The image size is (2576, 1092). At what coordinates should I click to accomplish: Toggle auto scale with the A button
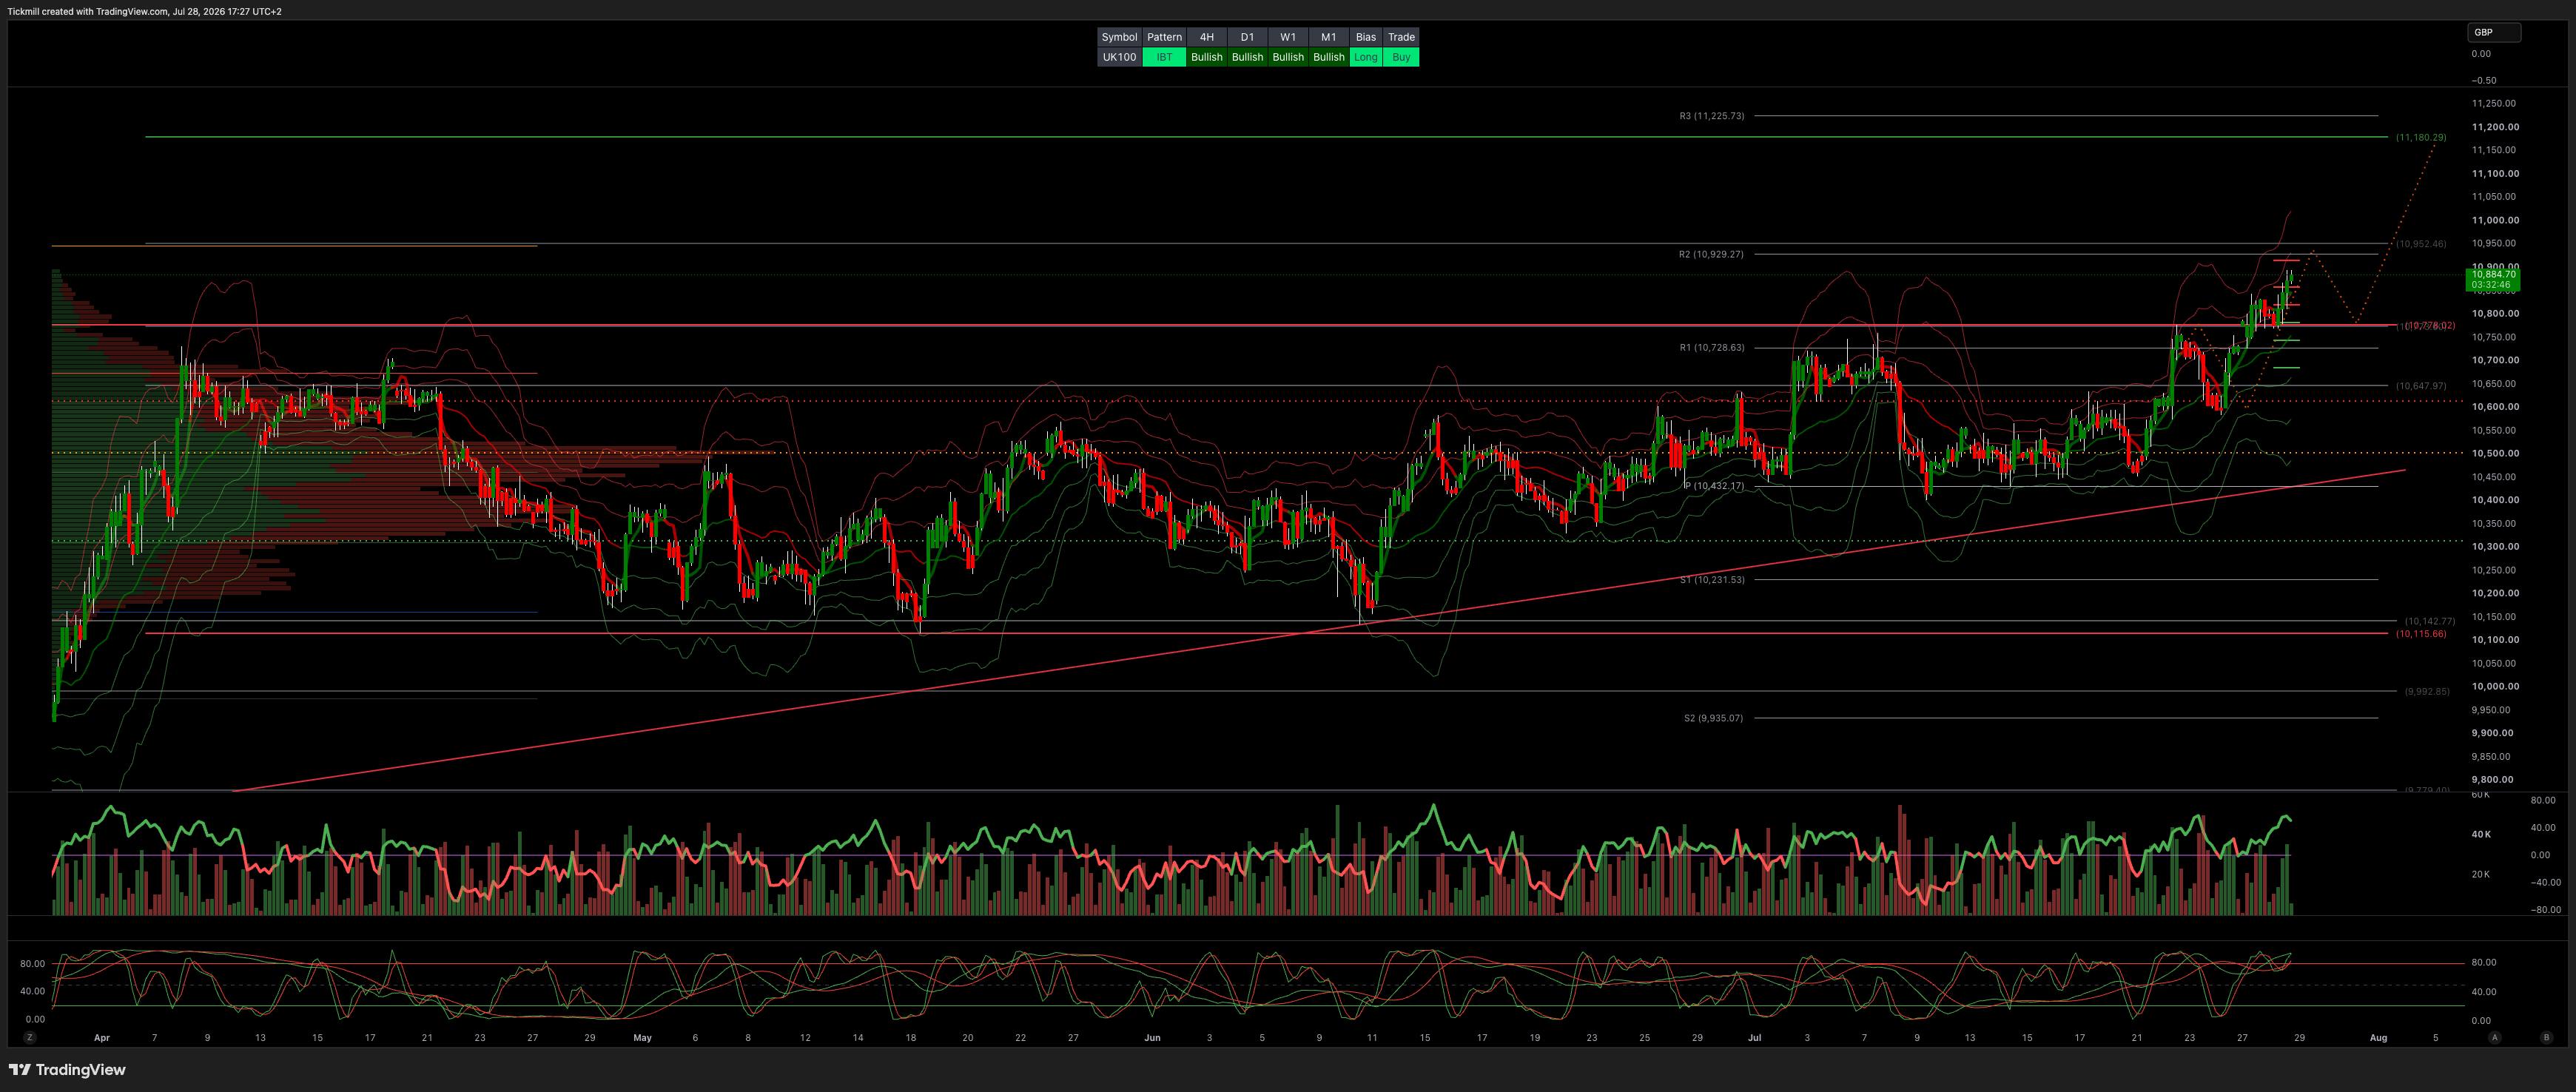[2494, 1037]
